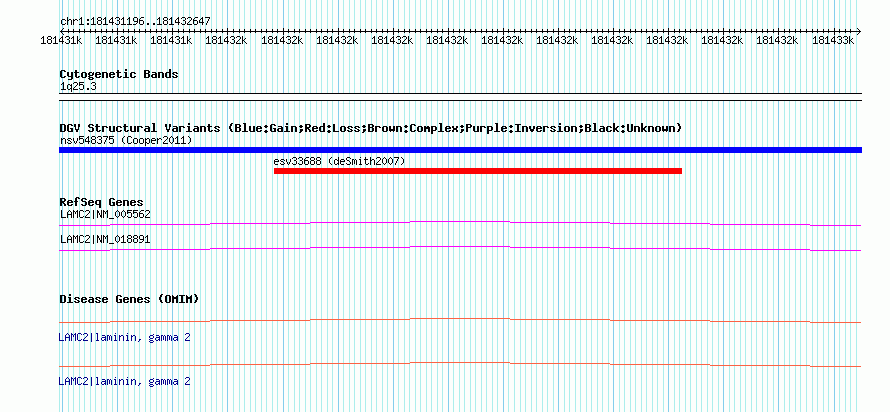890x412 pixels.
Task: Click the 181433k tick label on ruler
Action: [x=833, y=40]
